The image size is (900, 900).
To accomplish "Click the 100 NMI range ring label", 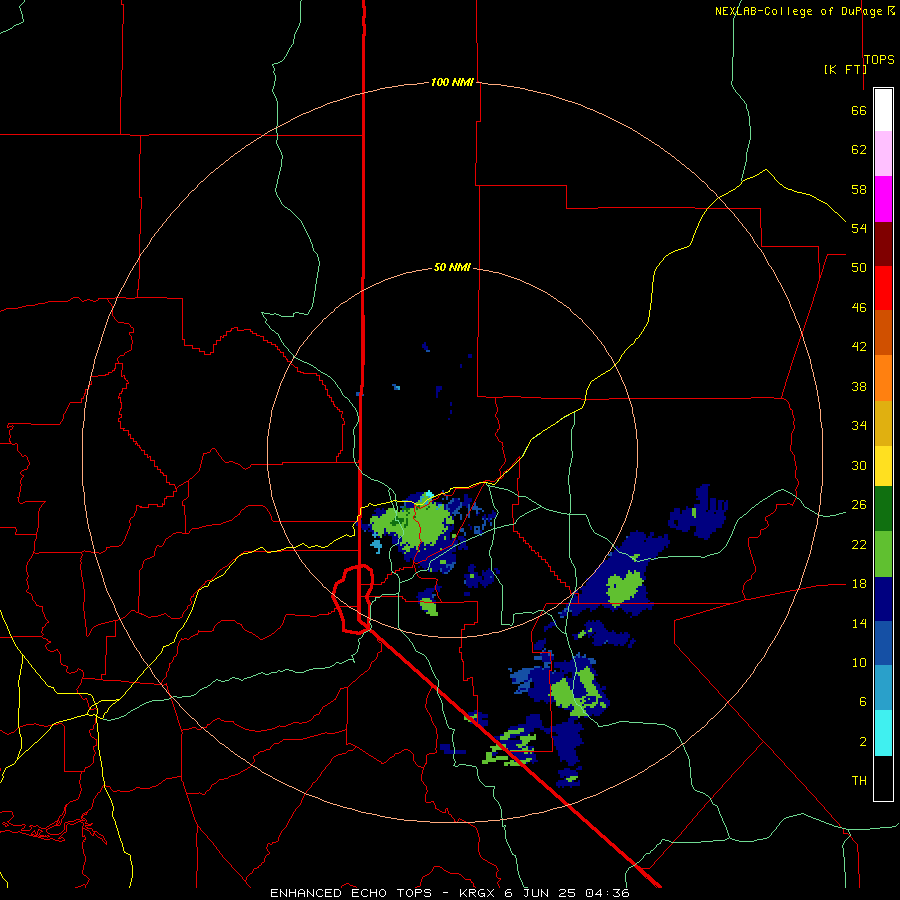I will pyautogui.click(x=452, y=82).
